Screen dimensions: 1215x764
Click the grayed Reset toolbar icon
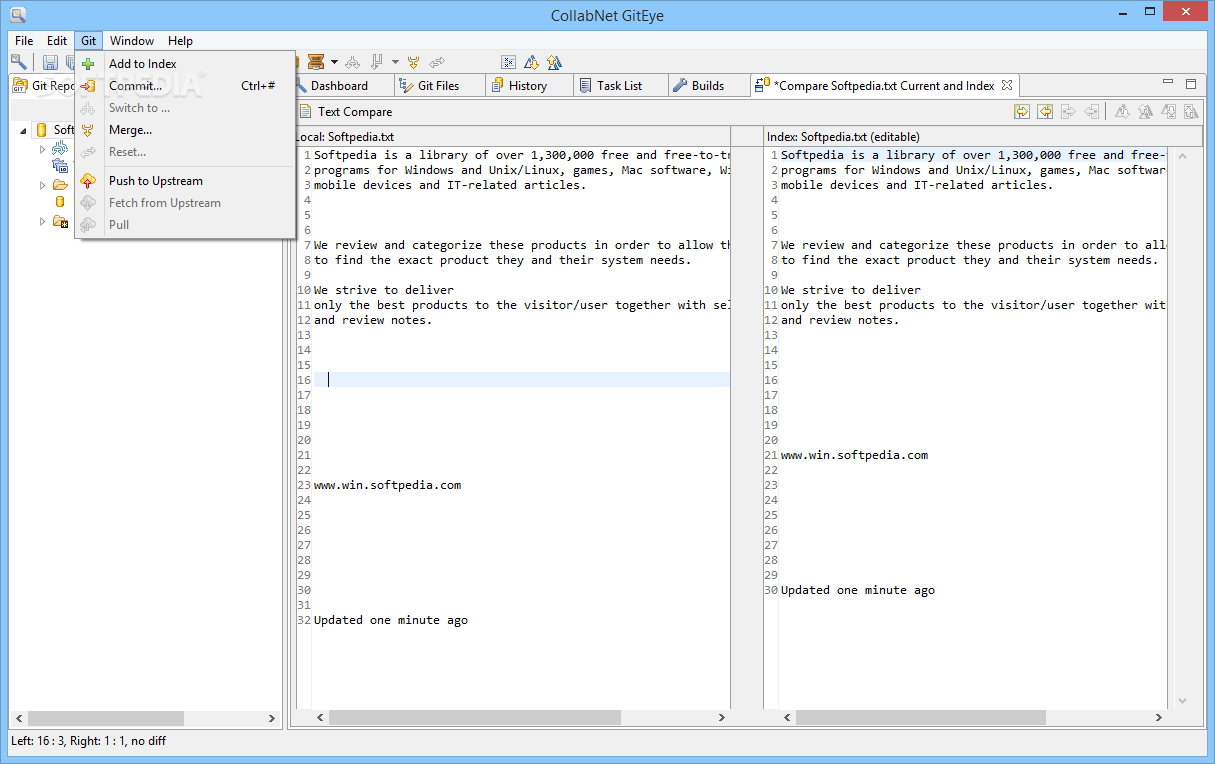tap(437, 62)
